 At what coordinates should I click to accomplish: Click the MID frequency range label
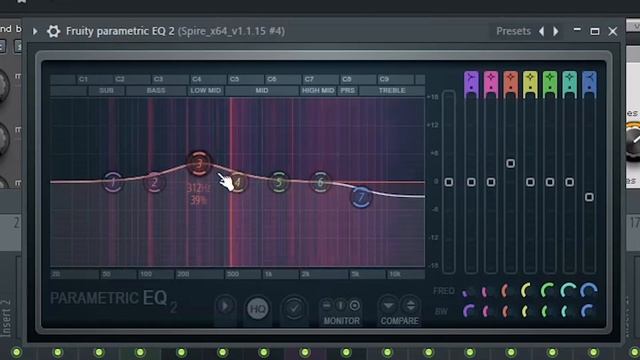tap(262, 91)
